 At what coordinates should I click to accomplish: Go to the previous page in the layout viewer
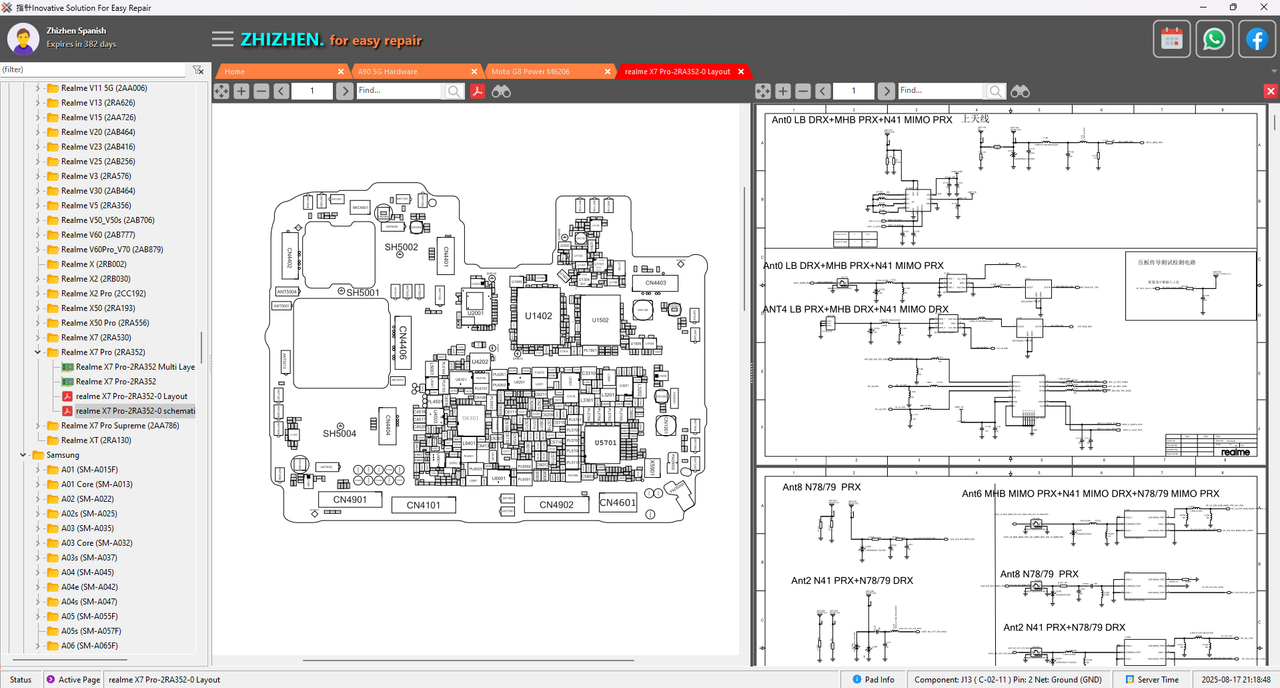(281, 91)
